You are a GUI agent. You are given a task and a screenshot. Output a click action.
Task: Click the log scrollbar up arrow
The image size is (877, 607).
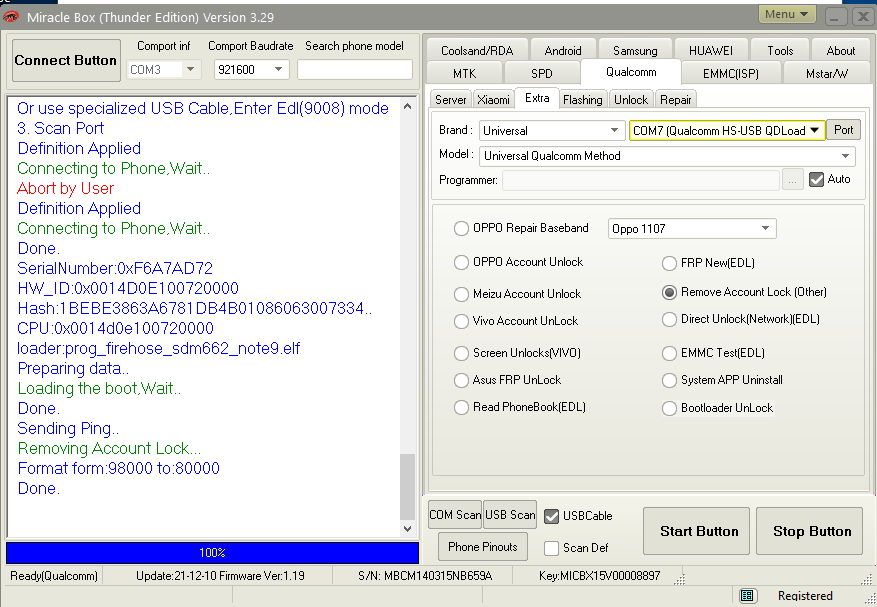[407, 106]
